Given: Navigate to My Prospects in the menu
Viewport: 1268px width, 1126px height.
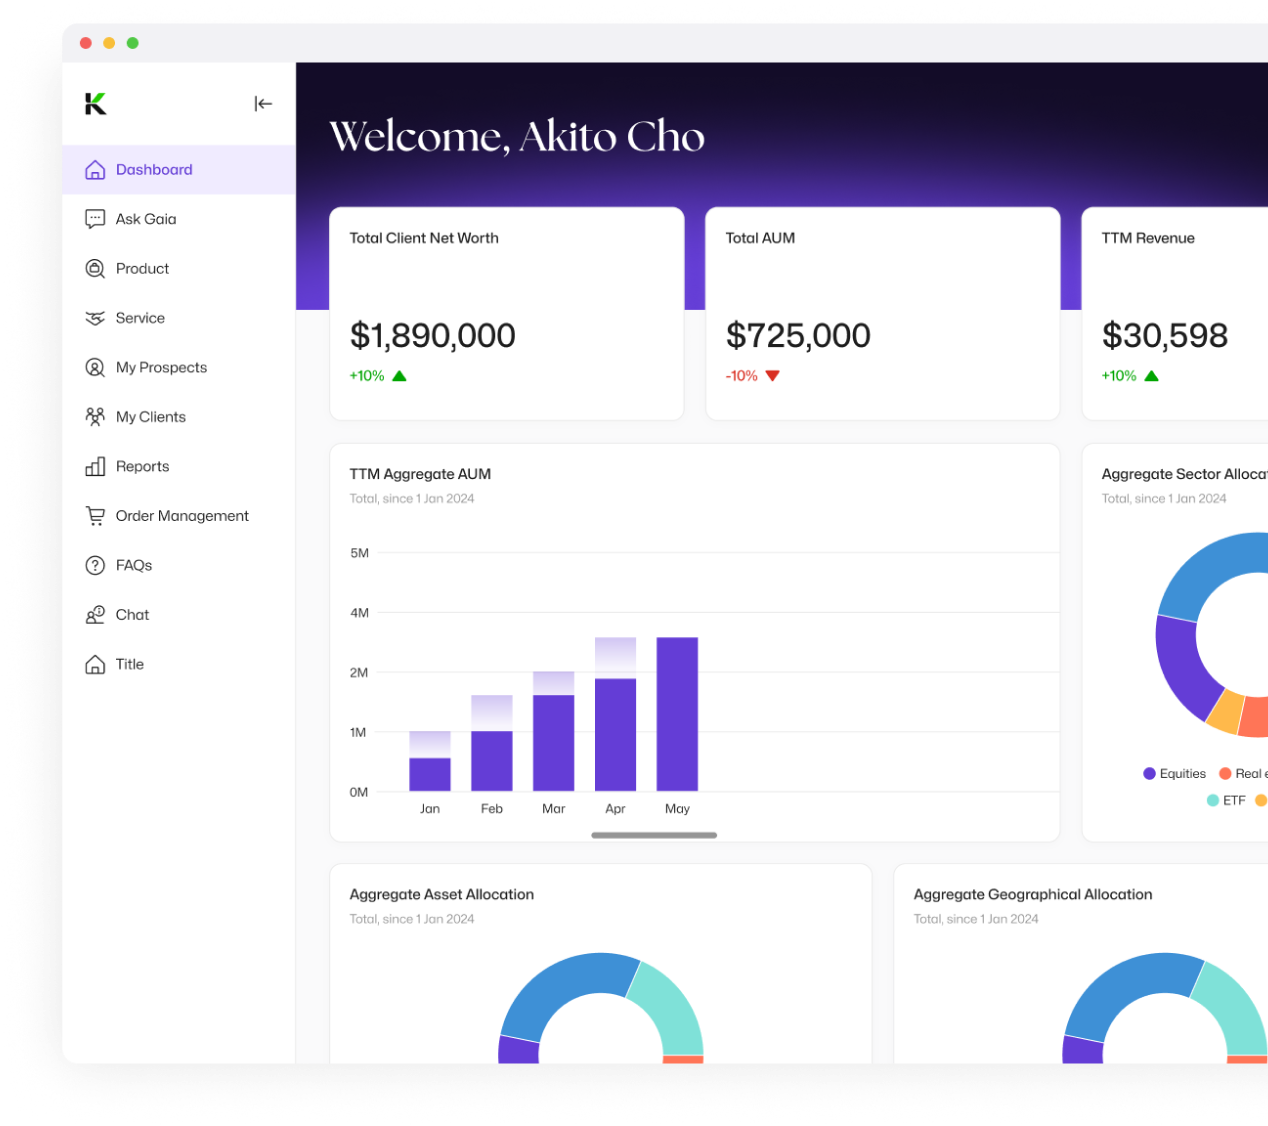Looking at the screenshot, I should (161, 367).
